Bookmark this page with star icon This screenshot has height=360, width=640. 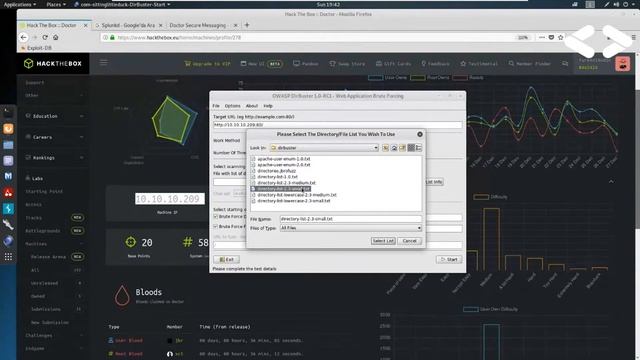[x=560, y=37]
